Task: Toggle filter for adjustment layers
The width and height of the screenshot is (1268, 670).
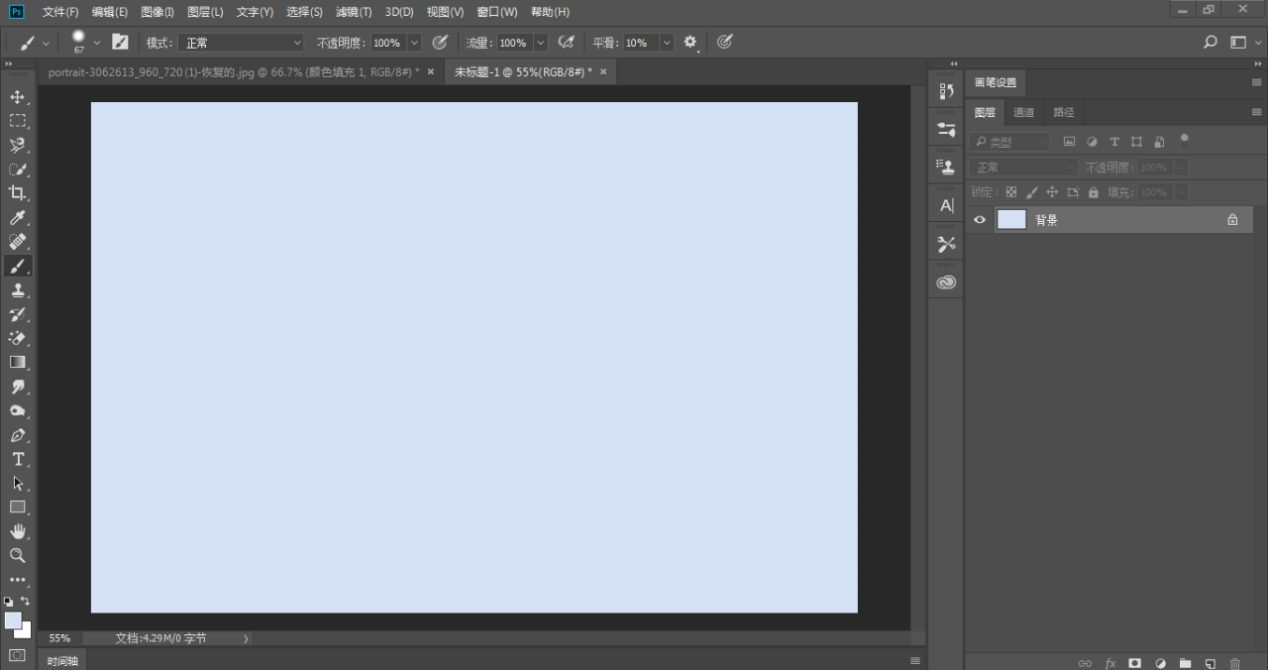Action: 1092,142
